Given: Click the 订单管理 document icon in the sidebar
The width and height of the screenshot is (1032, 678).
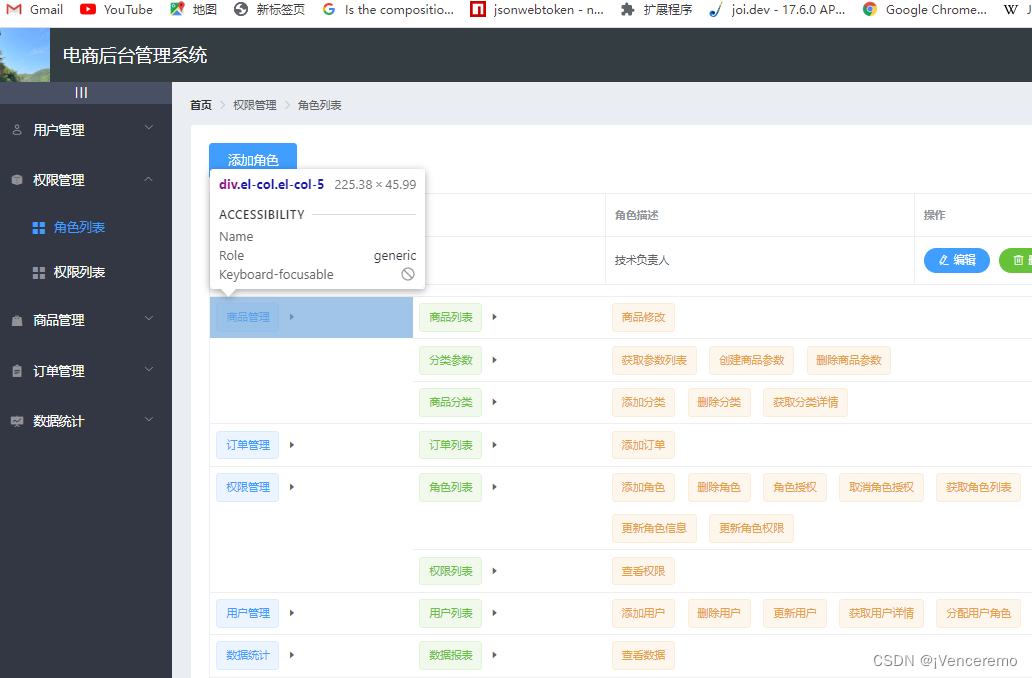Looking at the screenshot, I should click(x=16, y=370).
